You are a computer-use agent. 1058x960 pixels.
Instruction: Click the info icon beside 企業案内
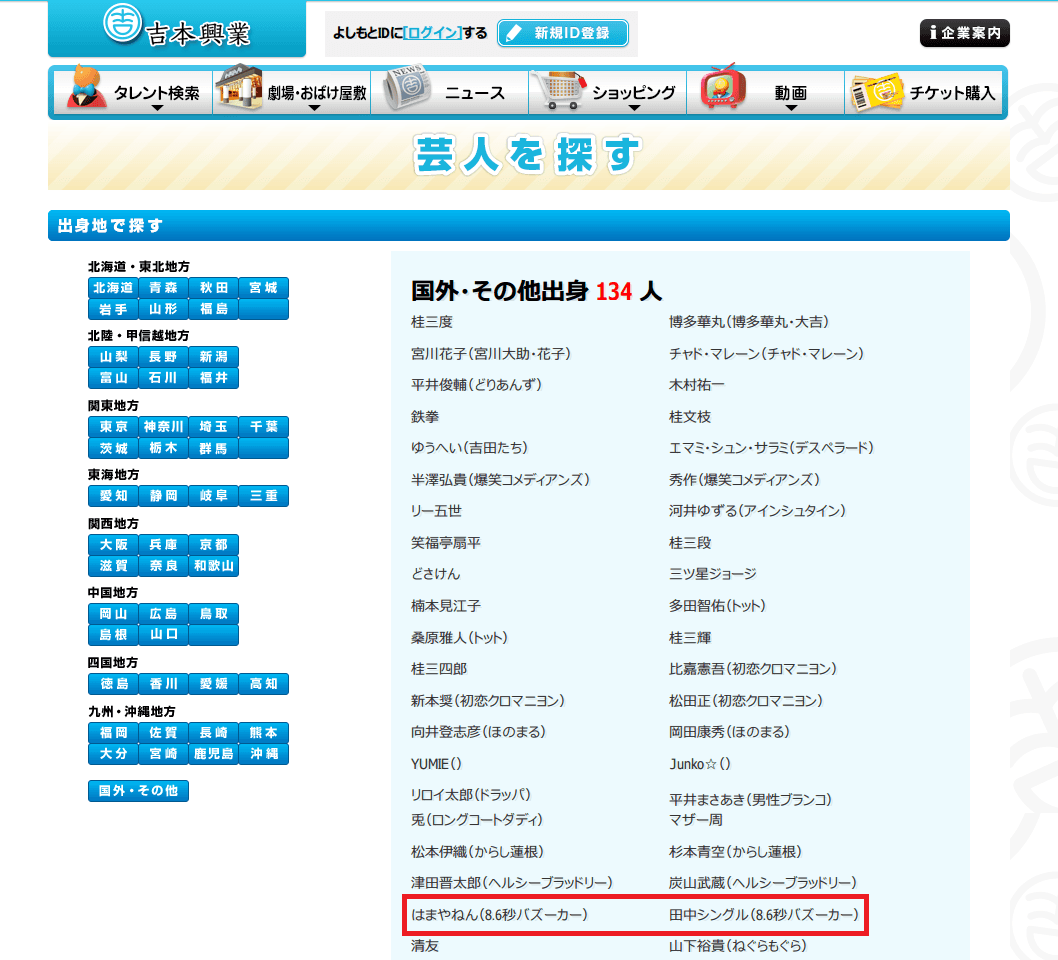(932, 32)
